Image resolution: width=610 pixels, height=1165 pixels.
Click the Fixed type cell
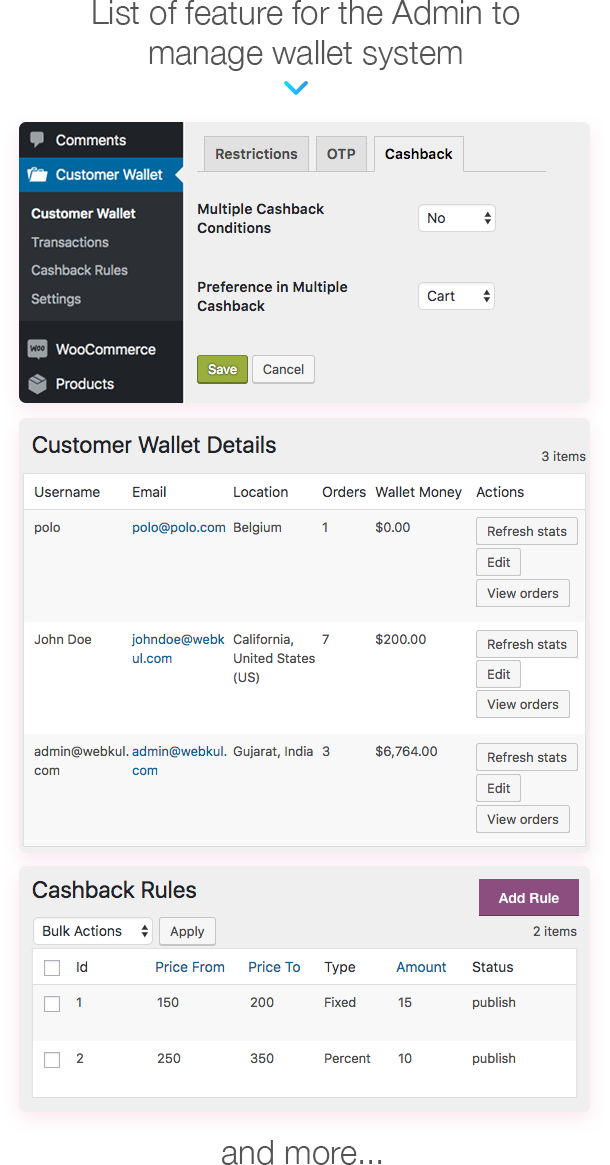(x=340, y=1002)
